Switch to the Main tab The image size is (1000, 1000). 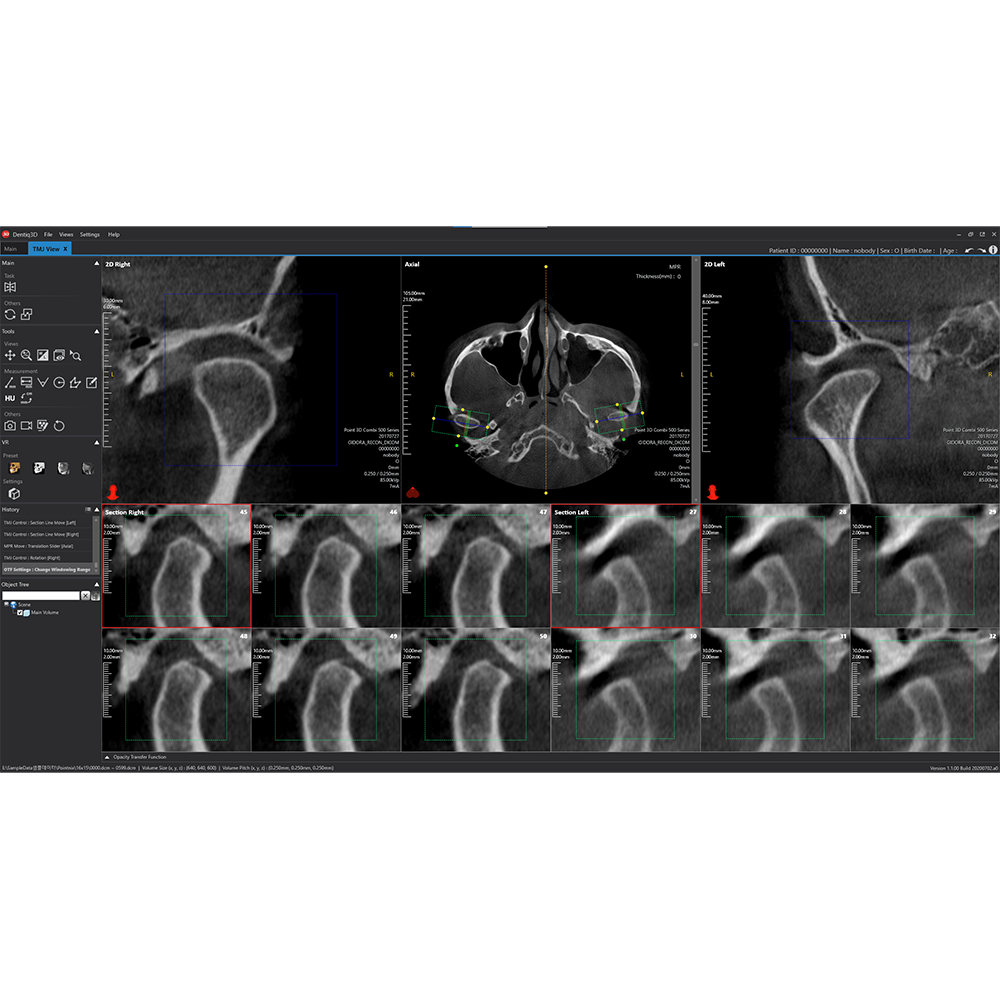click(10, 248)
